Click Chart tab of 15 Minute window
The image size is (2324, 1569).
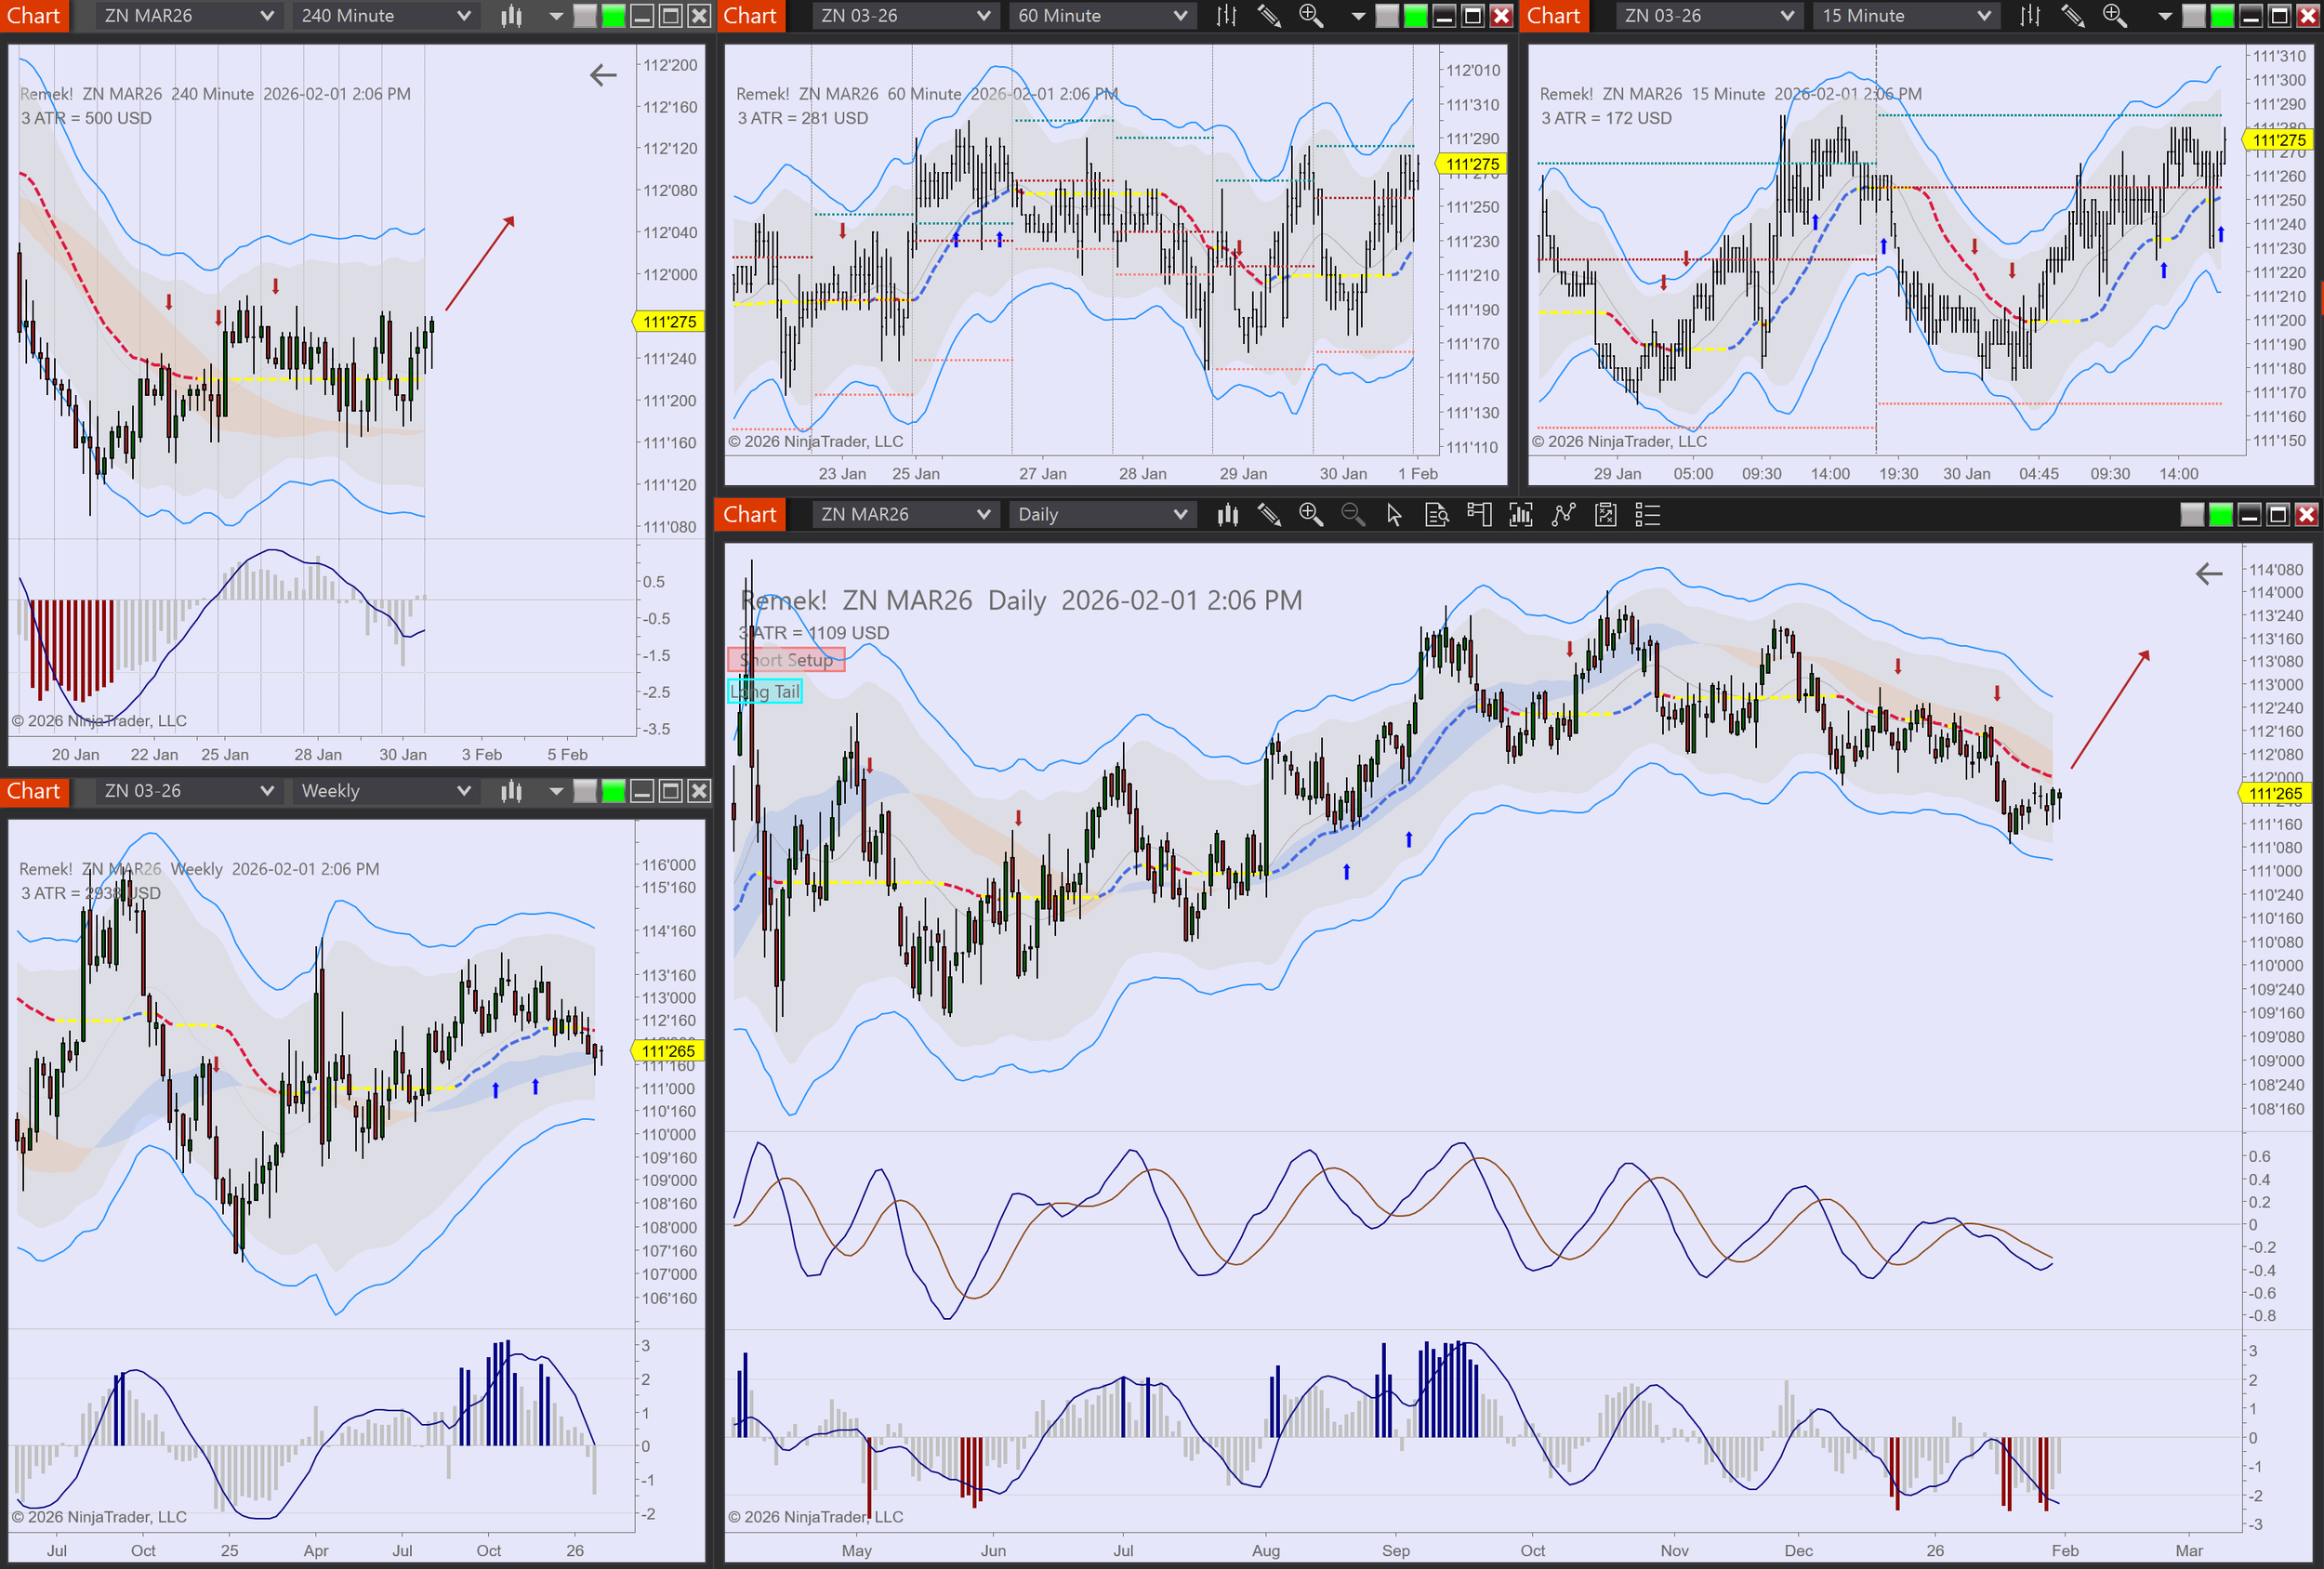click(1553, 16)
